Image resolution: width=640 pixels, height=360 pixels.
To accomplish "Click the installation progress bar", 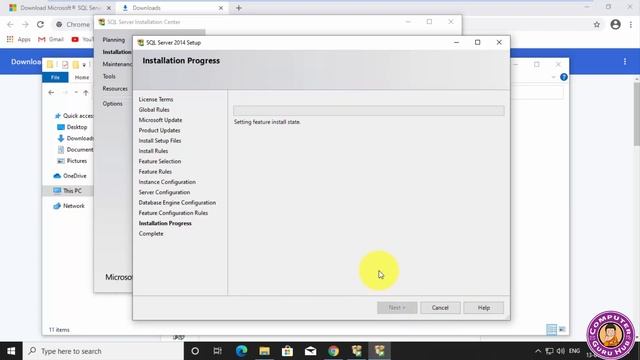I will (369, 111).
